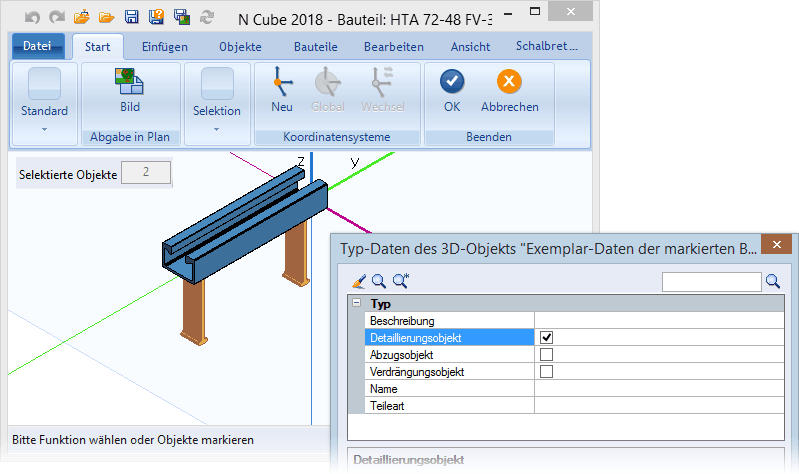Click the Bild export icon
Screen dimensions: 799x474
130,82
